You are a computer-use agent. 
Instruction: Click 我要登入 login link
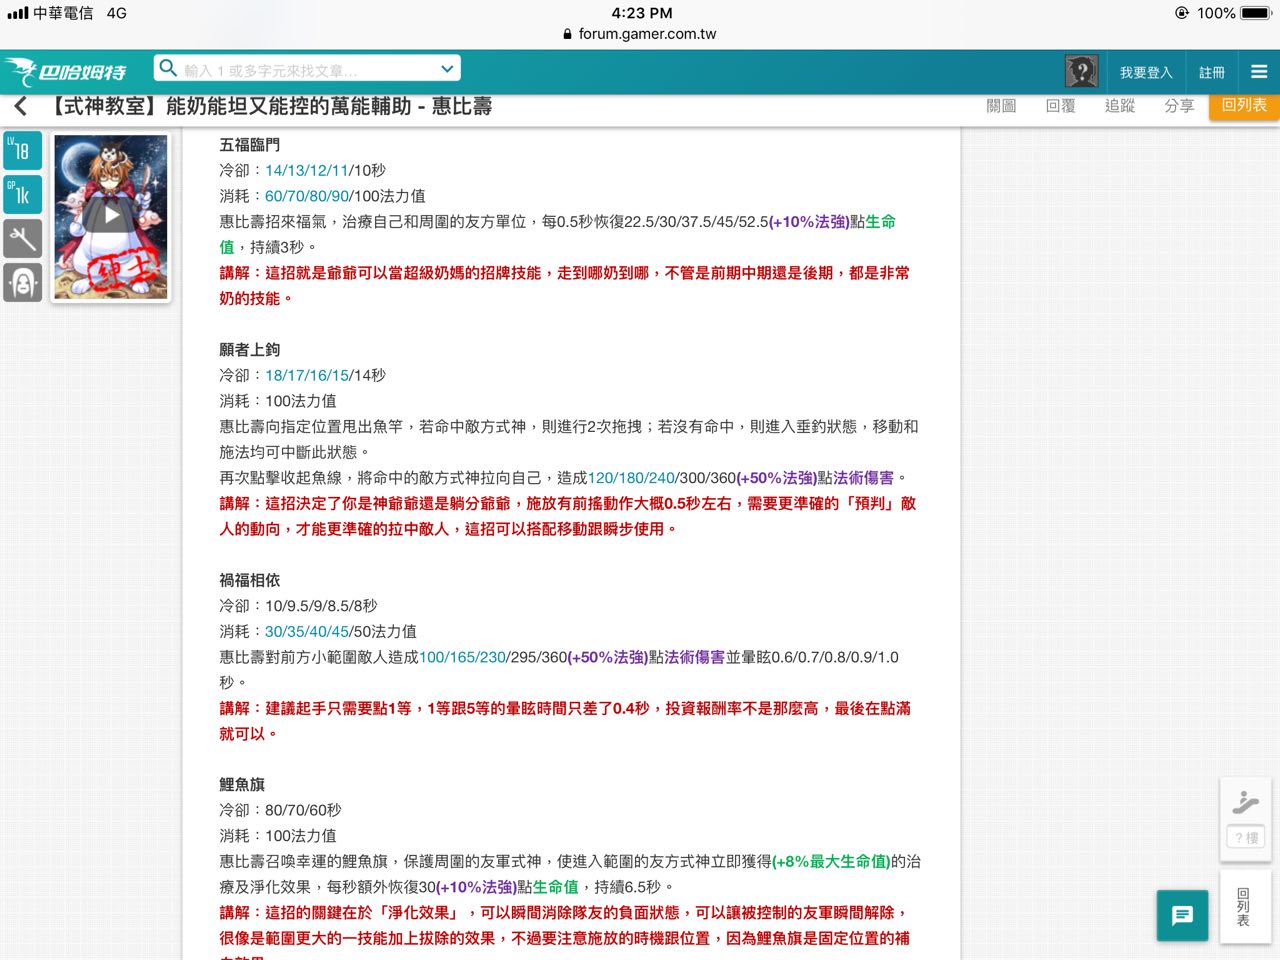[x=1146, y=72]
